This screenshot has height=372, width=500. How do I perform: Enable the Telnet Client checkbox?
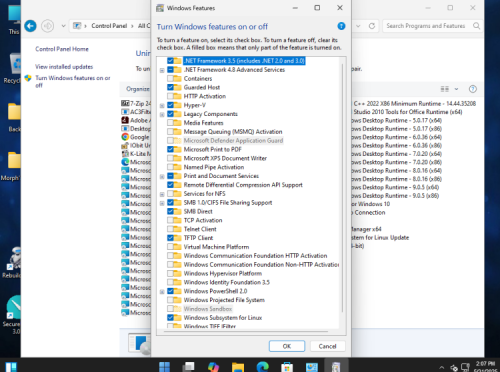(170, 229)
